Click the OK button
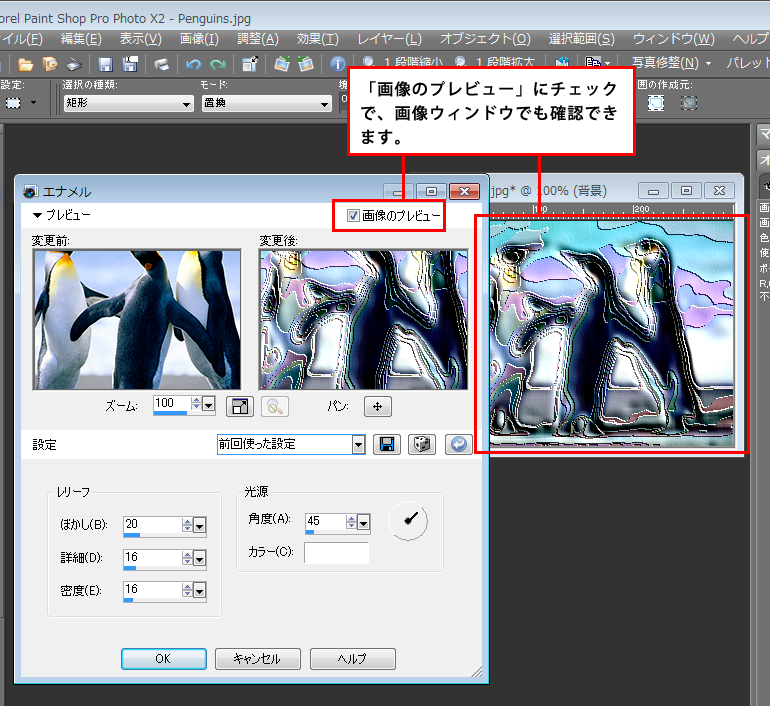This screenshot has width=770, height=706. coord(164,659)
